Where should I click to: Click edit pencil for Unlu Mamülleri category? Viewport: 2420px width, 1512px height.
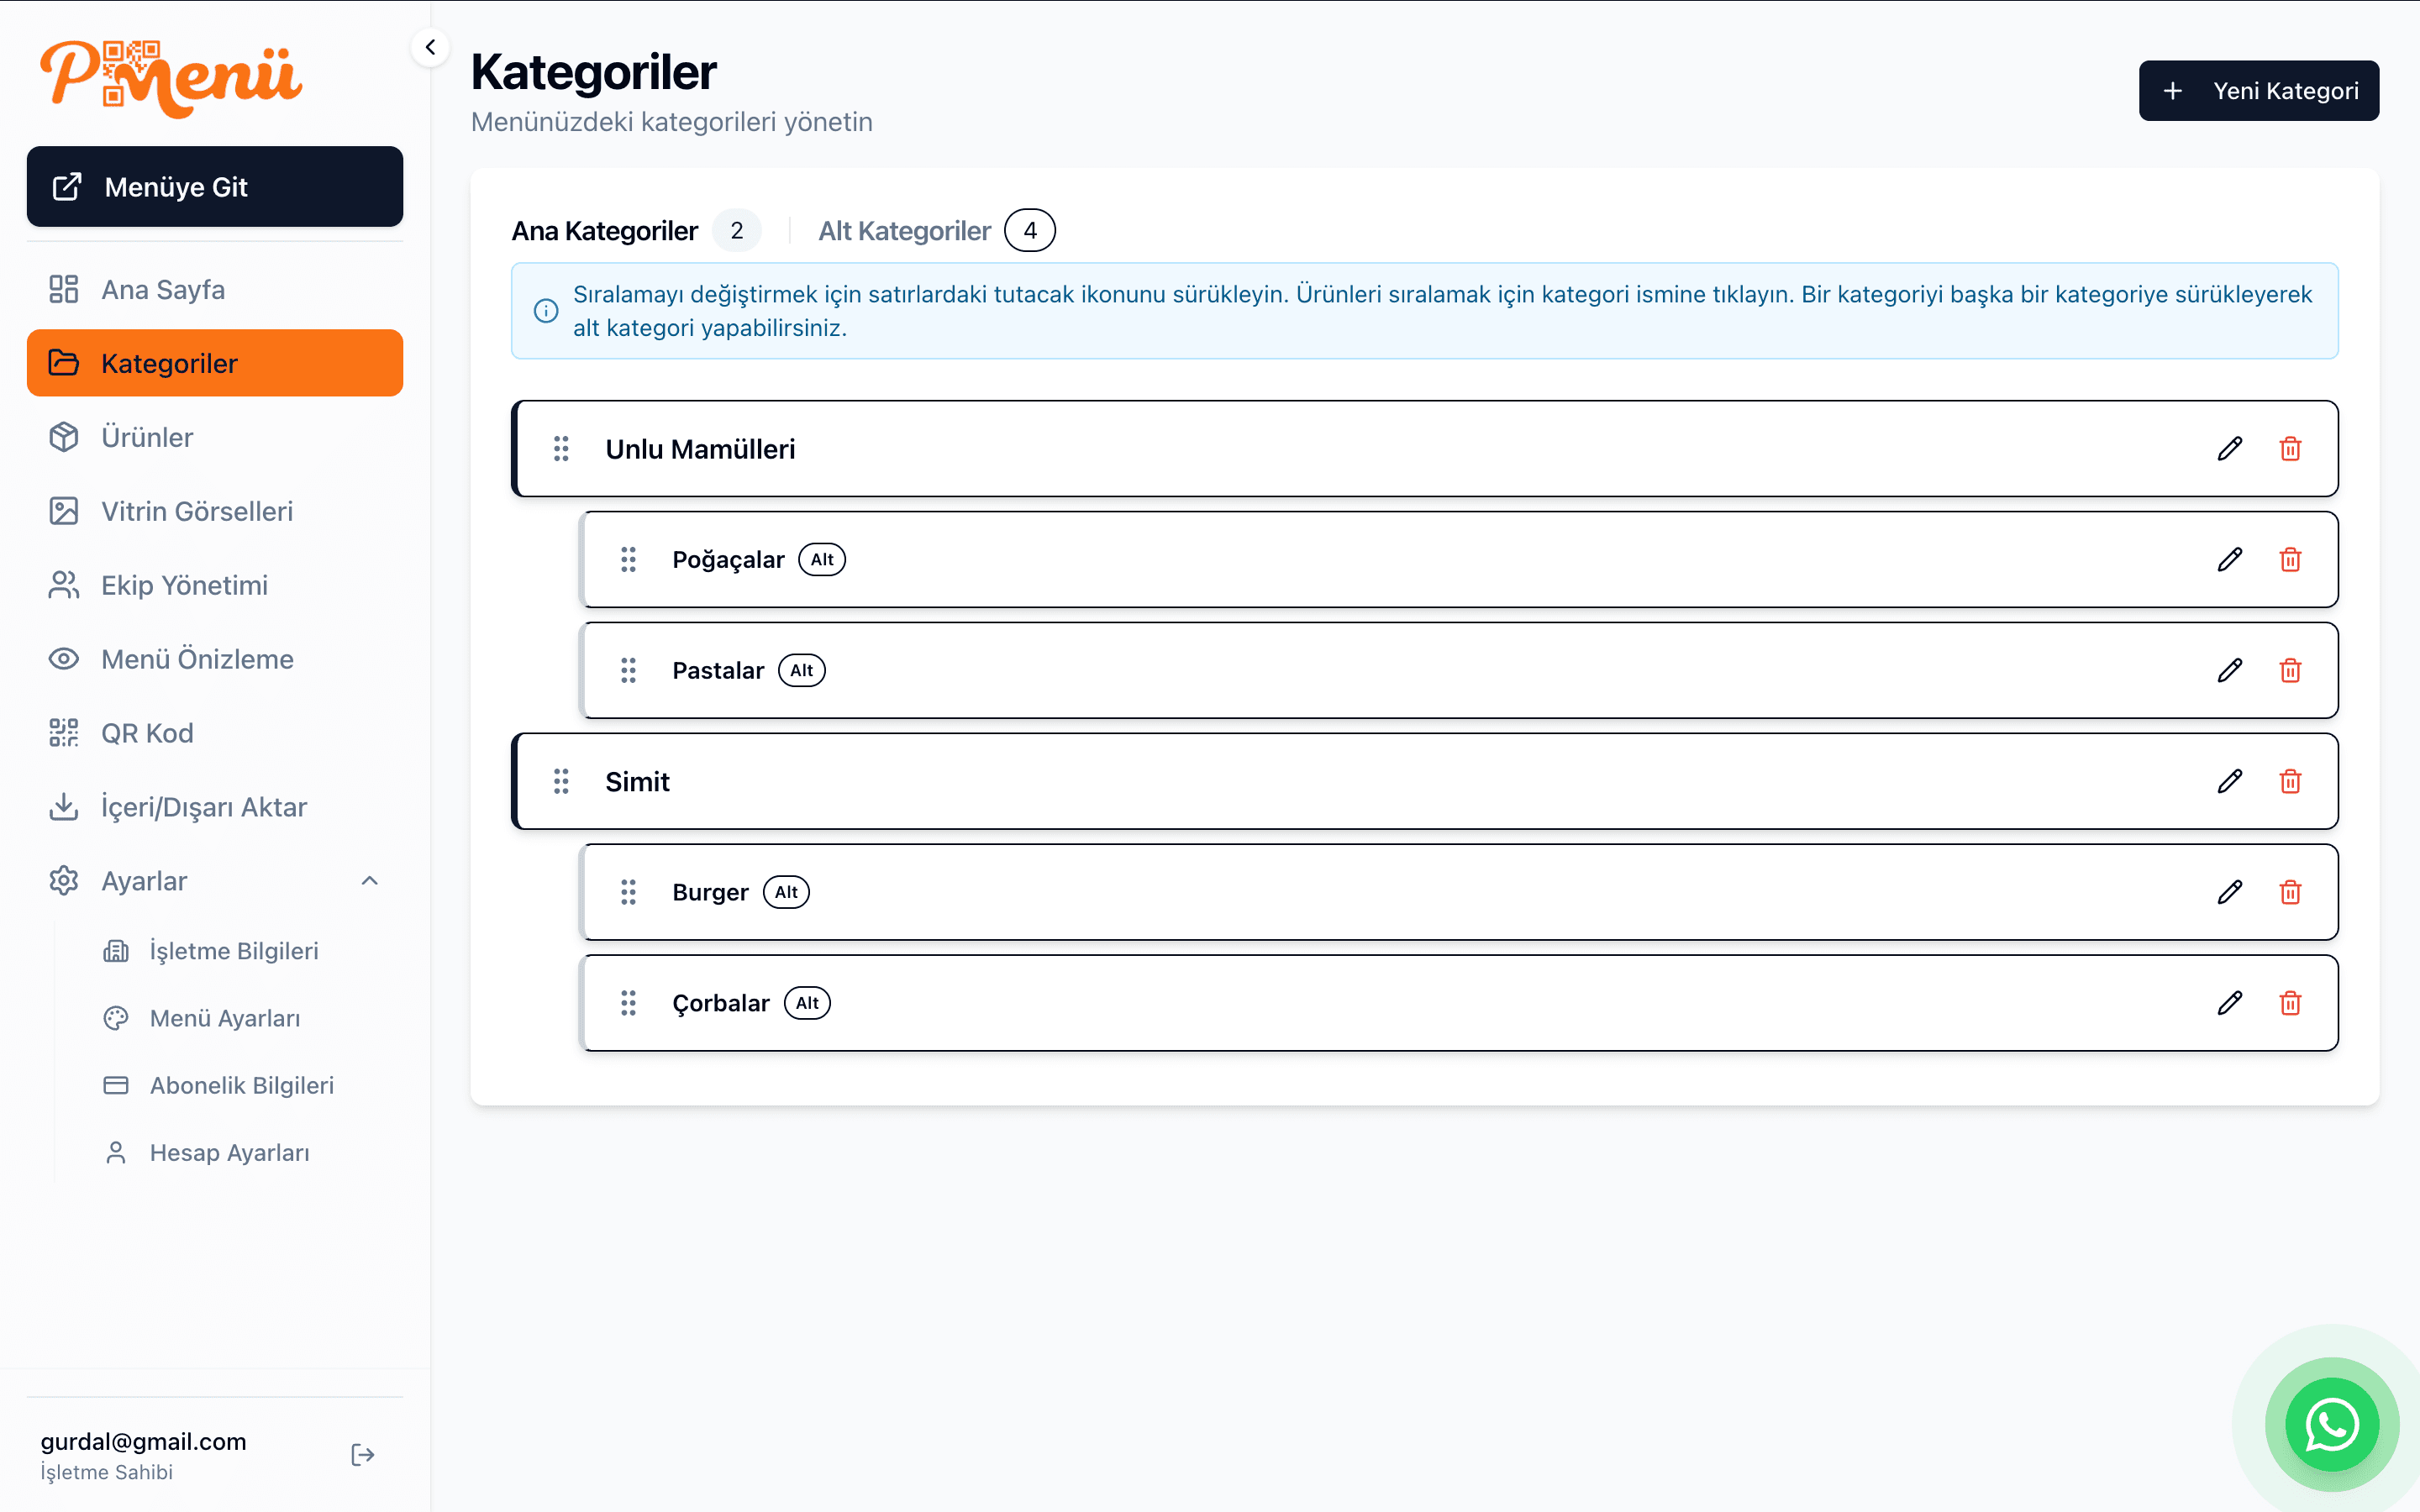2229,449
